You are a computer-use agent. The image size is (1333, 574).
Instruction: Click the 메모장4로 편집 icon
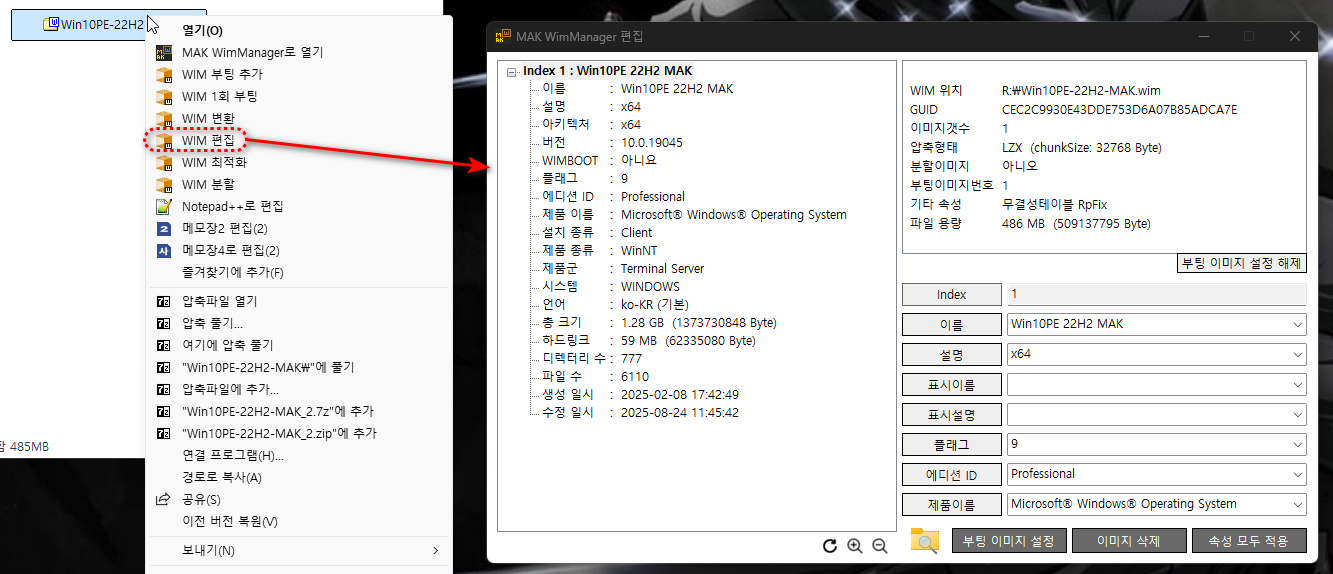click(164, 250)
